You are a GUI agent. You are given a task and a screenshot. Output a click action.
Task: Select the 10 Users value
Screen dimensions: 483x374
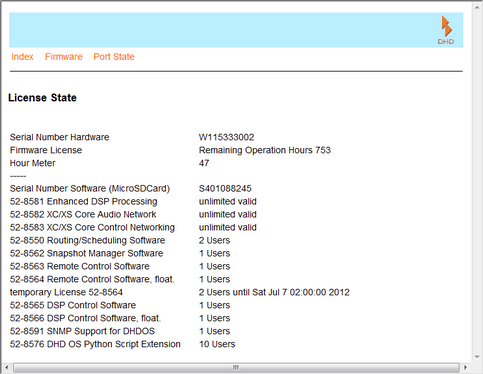click(217, 344)
